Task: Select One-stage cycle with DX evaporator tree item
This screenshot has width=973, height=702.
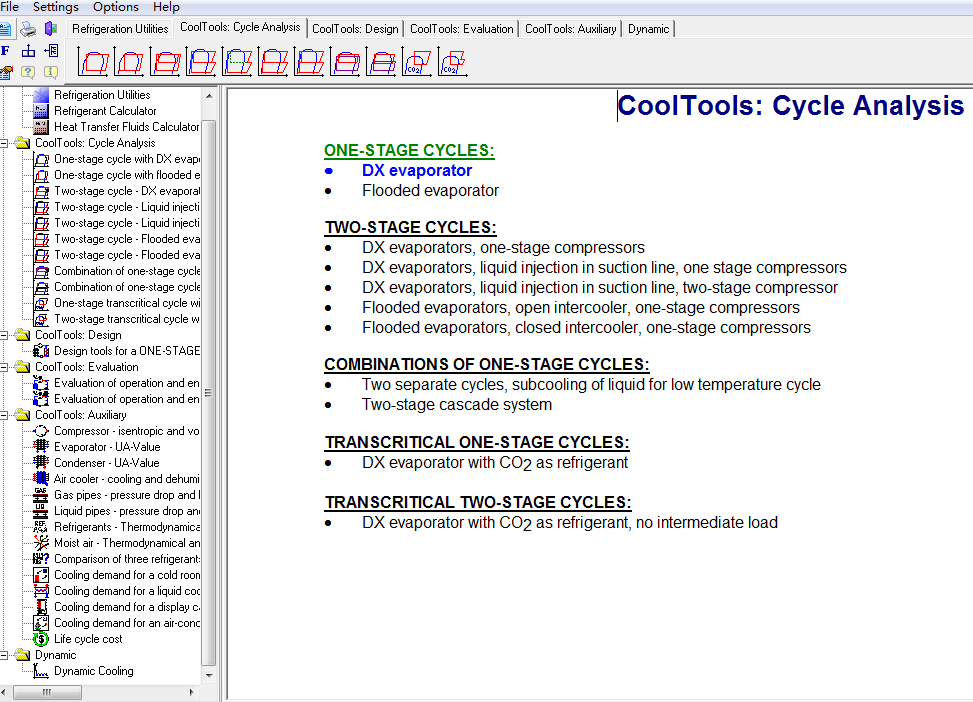Action: pos(127,159)
